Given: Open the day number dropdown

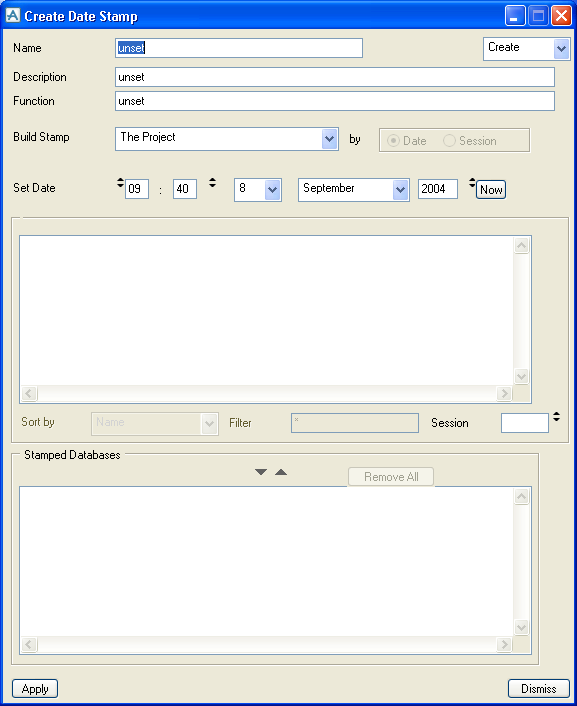Looking at the screenshot, I should click(273, 190).
